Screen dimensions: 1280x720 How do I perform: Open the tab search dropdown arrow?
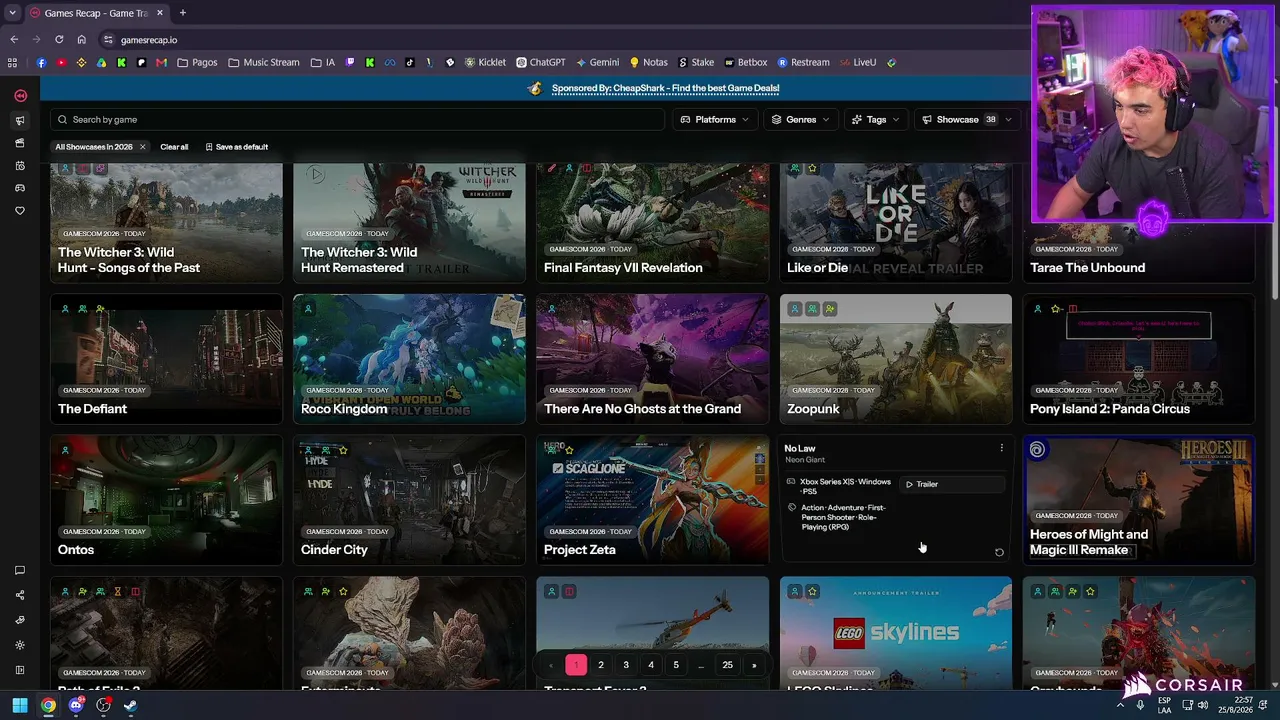pyautogui.click(x=12, y=13)
